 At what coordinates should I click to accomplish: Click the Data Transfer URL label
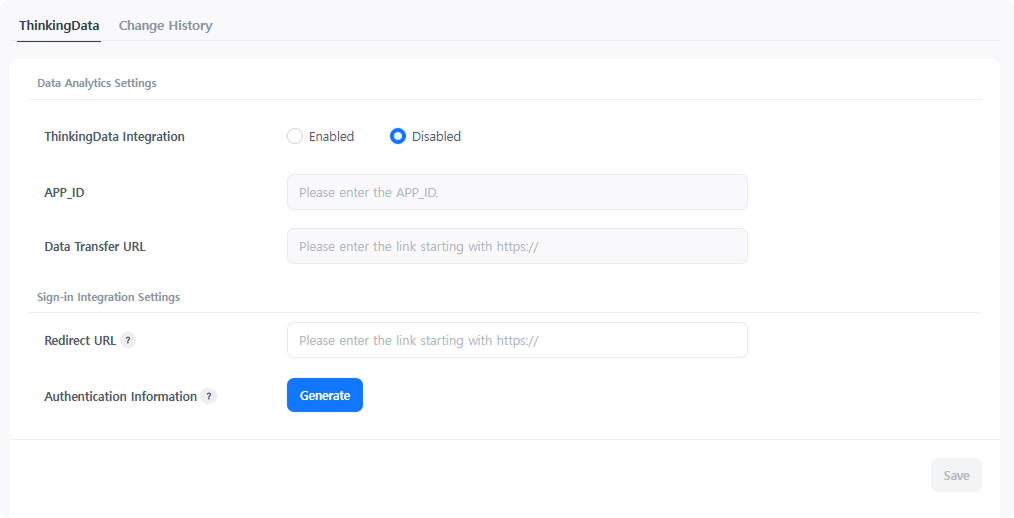(x=95, y=246)
